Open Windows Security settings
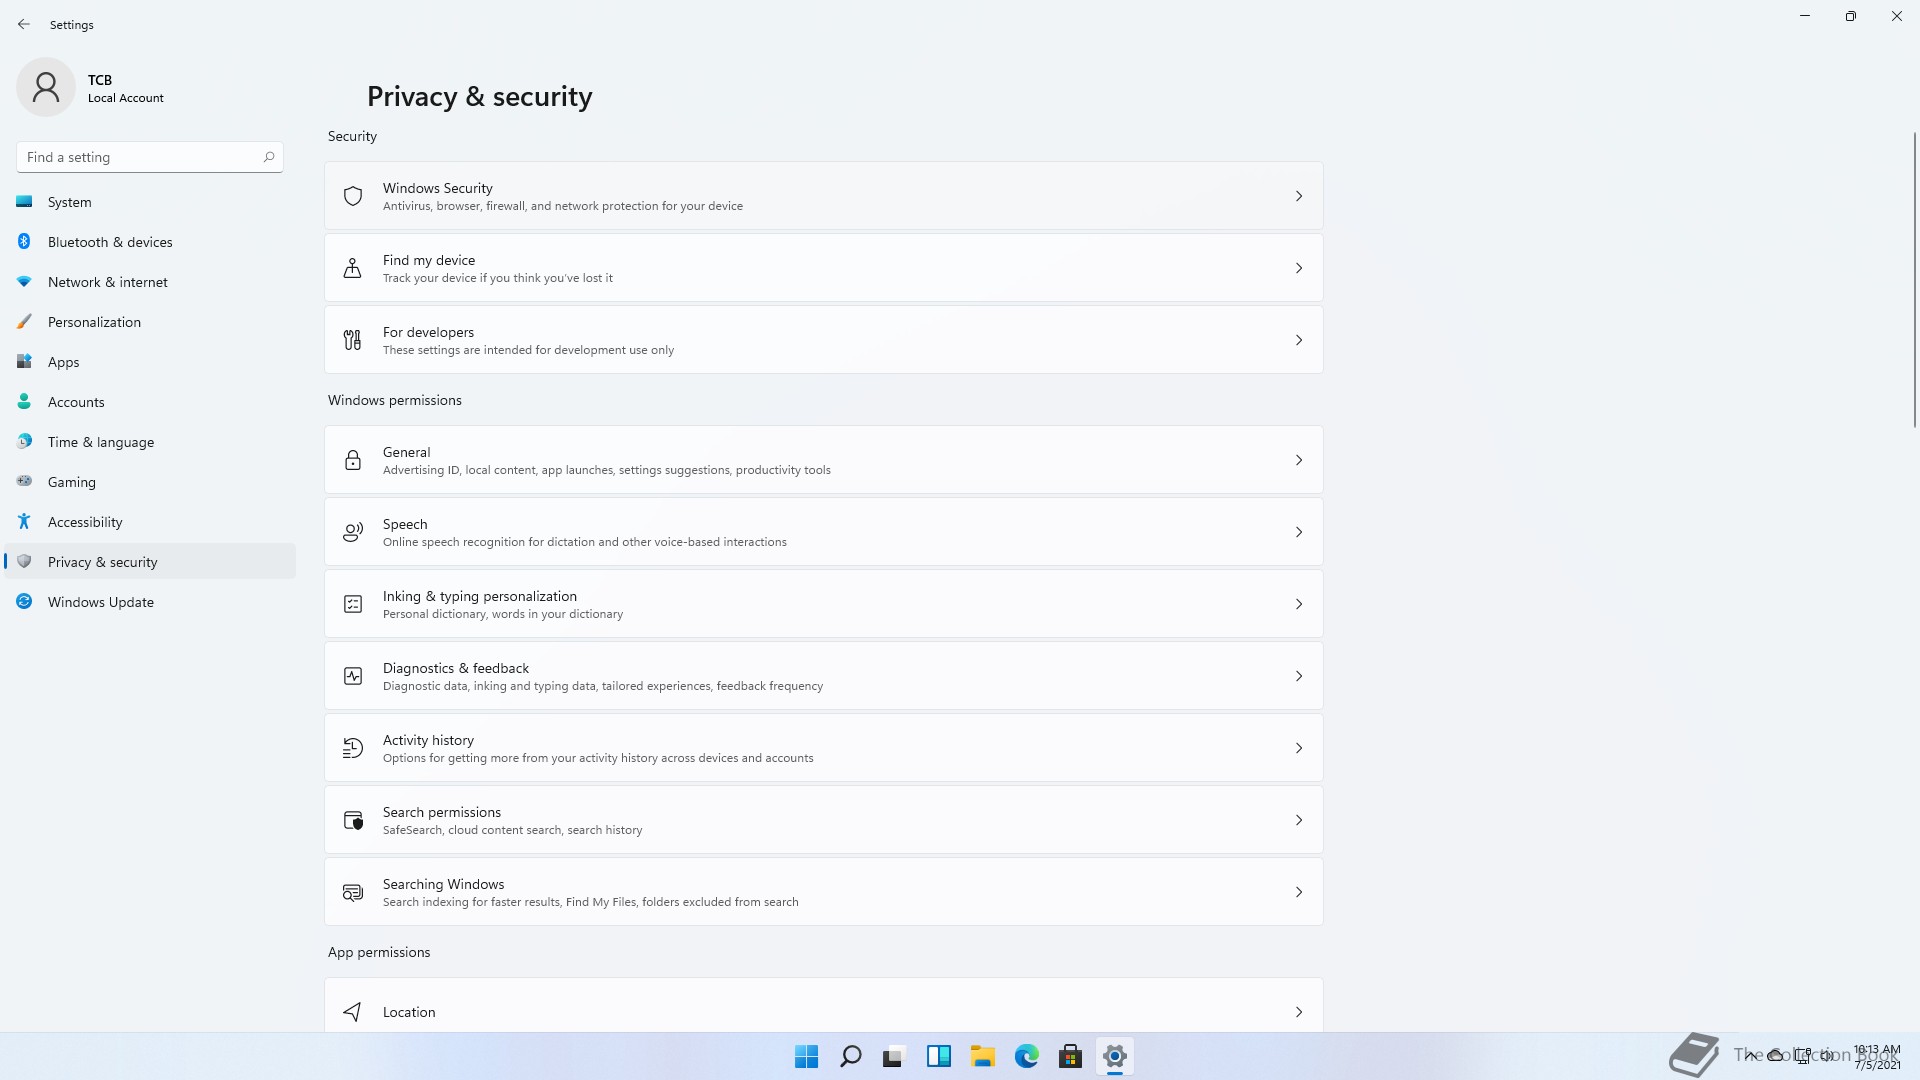 pyautogui.click(x=823, y=196)
